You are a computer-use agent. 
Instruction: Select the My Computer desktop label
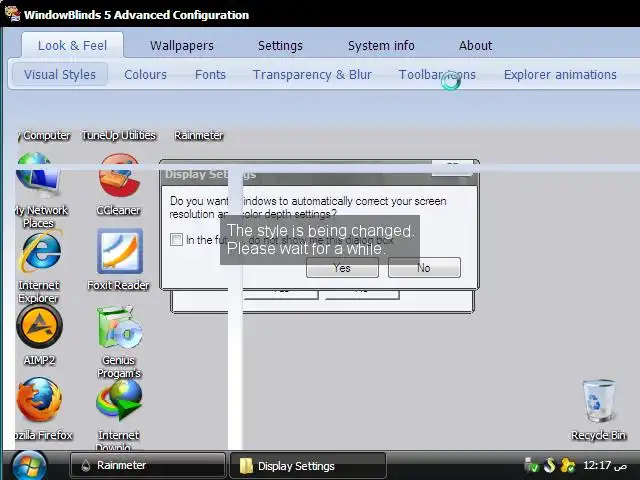point(44,135)
